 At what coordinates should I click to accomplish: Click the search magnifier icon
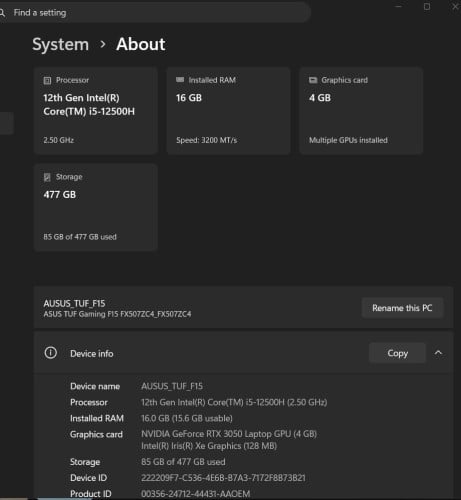tap(2, 13)
